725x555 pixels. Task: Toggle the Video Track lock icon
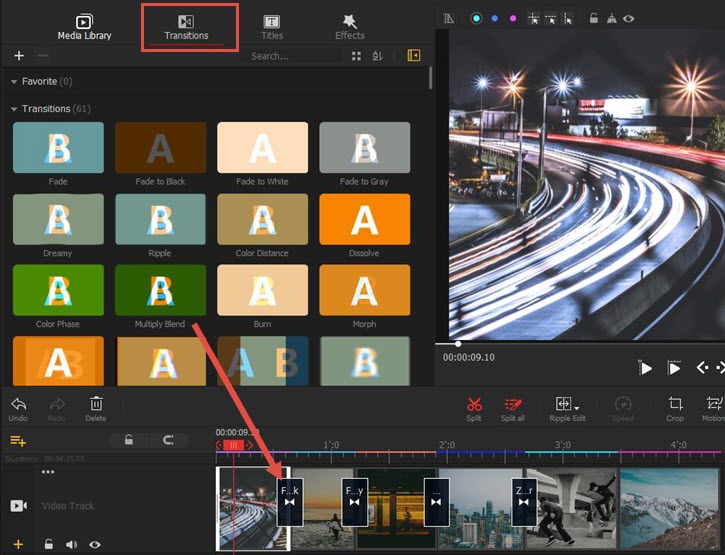point(48,545)
